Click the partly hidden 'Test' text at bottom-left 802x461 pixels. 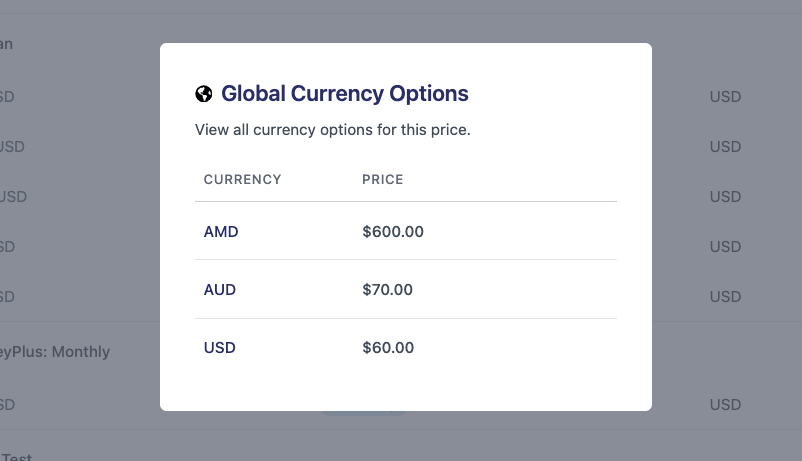tap(18, 457)
